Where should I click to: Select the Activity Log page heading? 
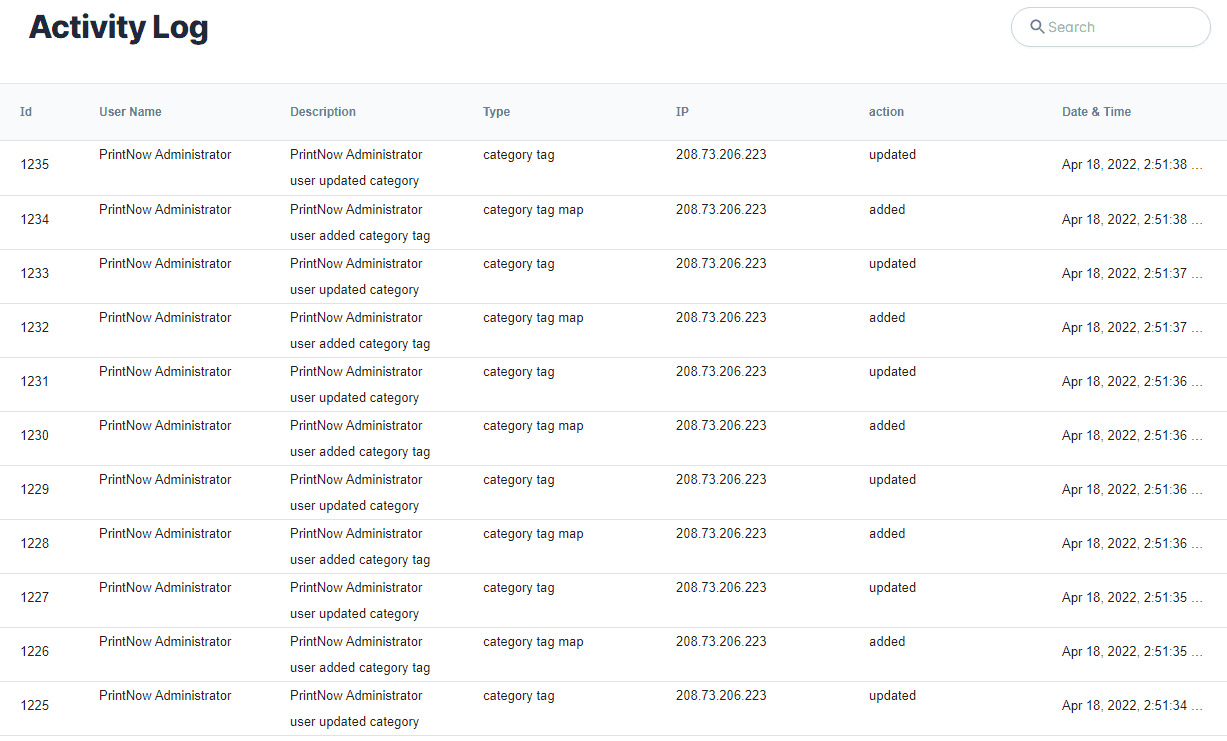coord(118,27)
